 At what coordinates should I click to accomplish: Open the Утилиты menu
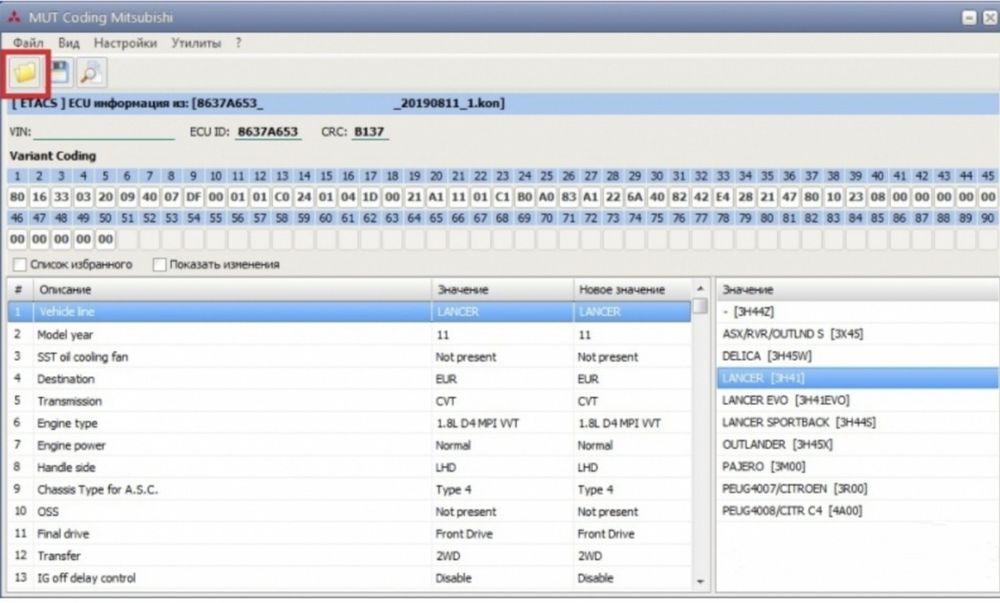(x=196, y=43)
